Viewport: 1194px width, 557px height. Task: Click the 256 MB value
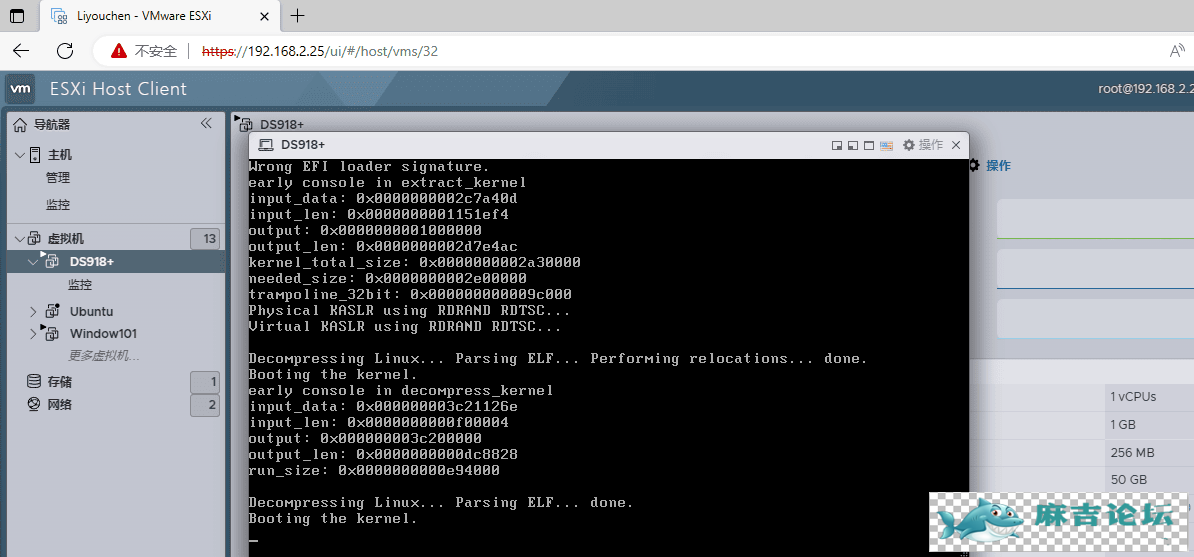click(x=1132, y=453)
